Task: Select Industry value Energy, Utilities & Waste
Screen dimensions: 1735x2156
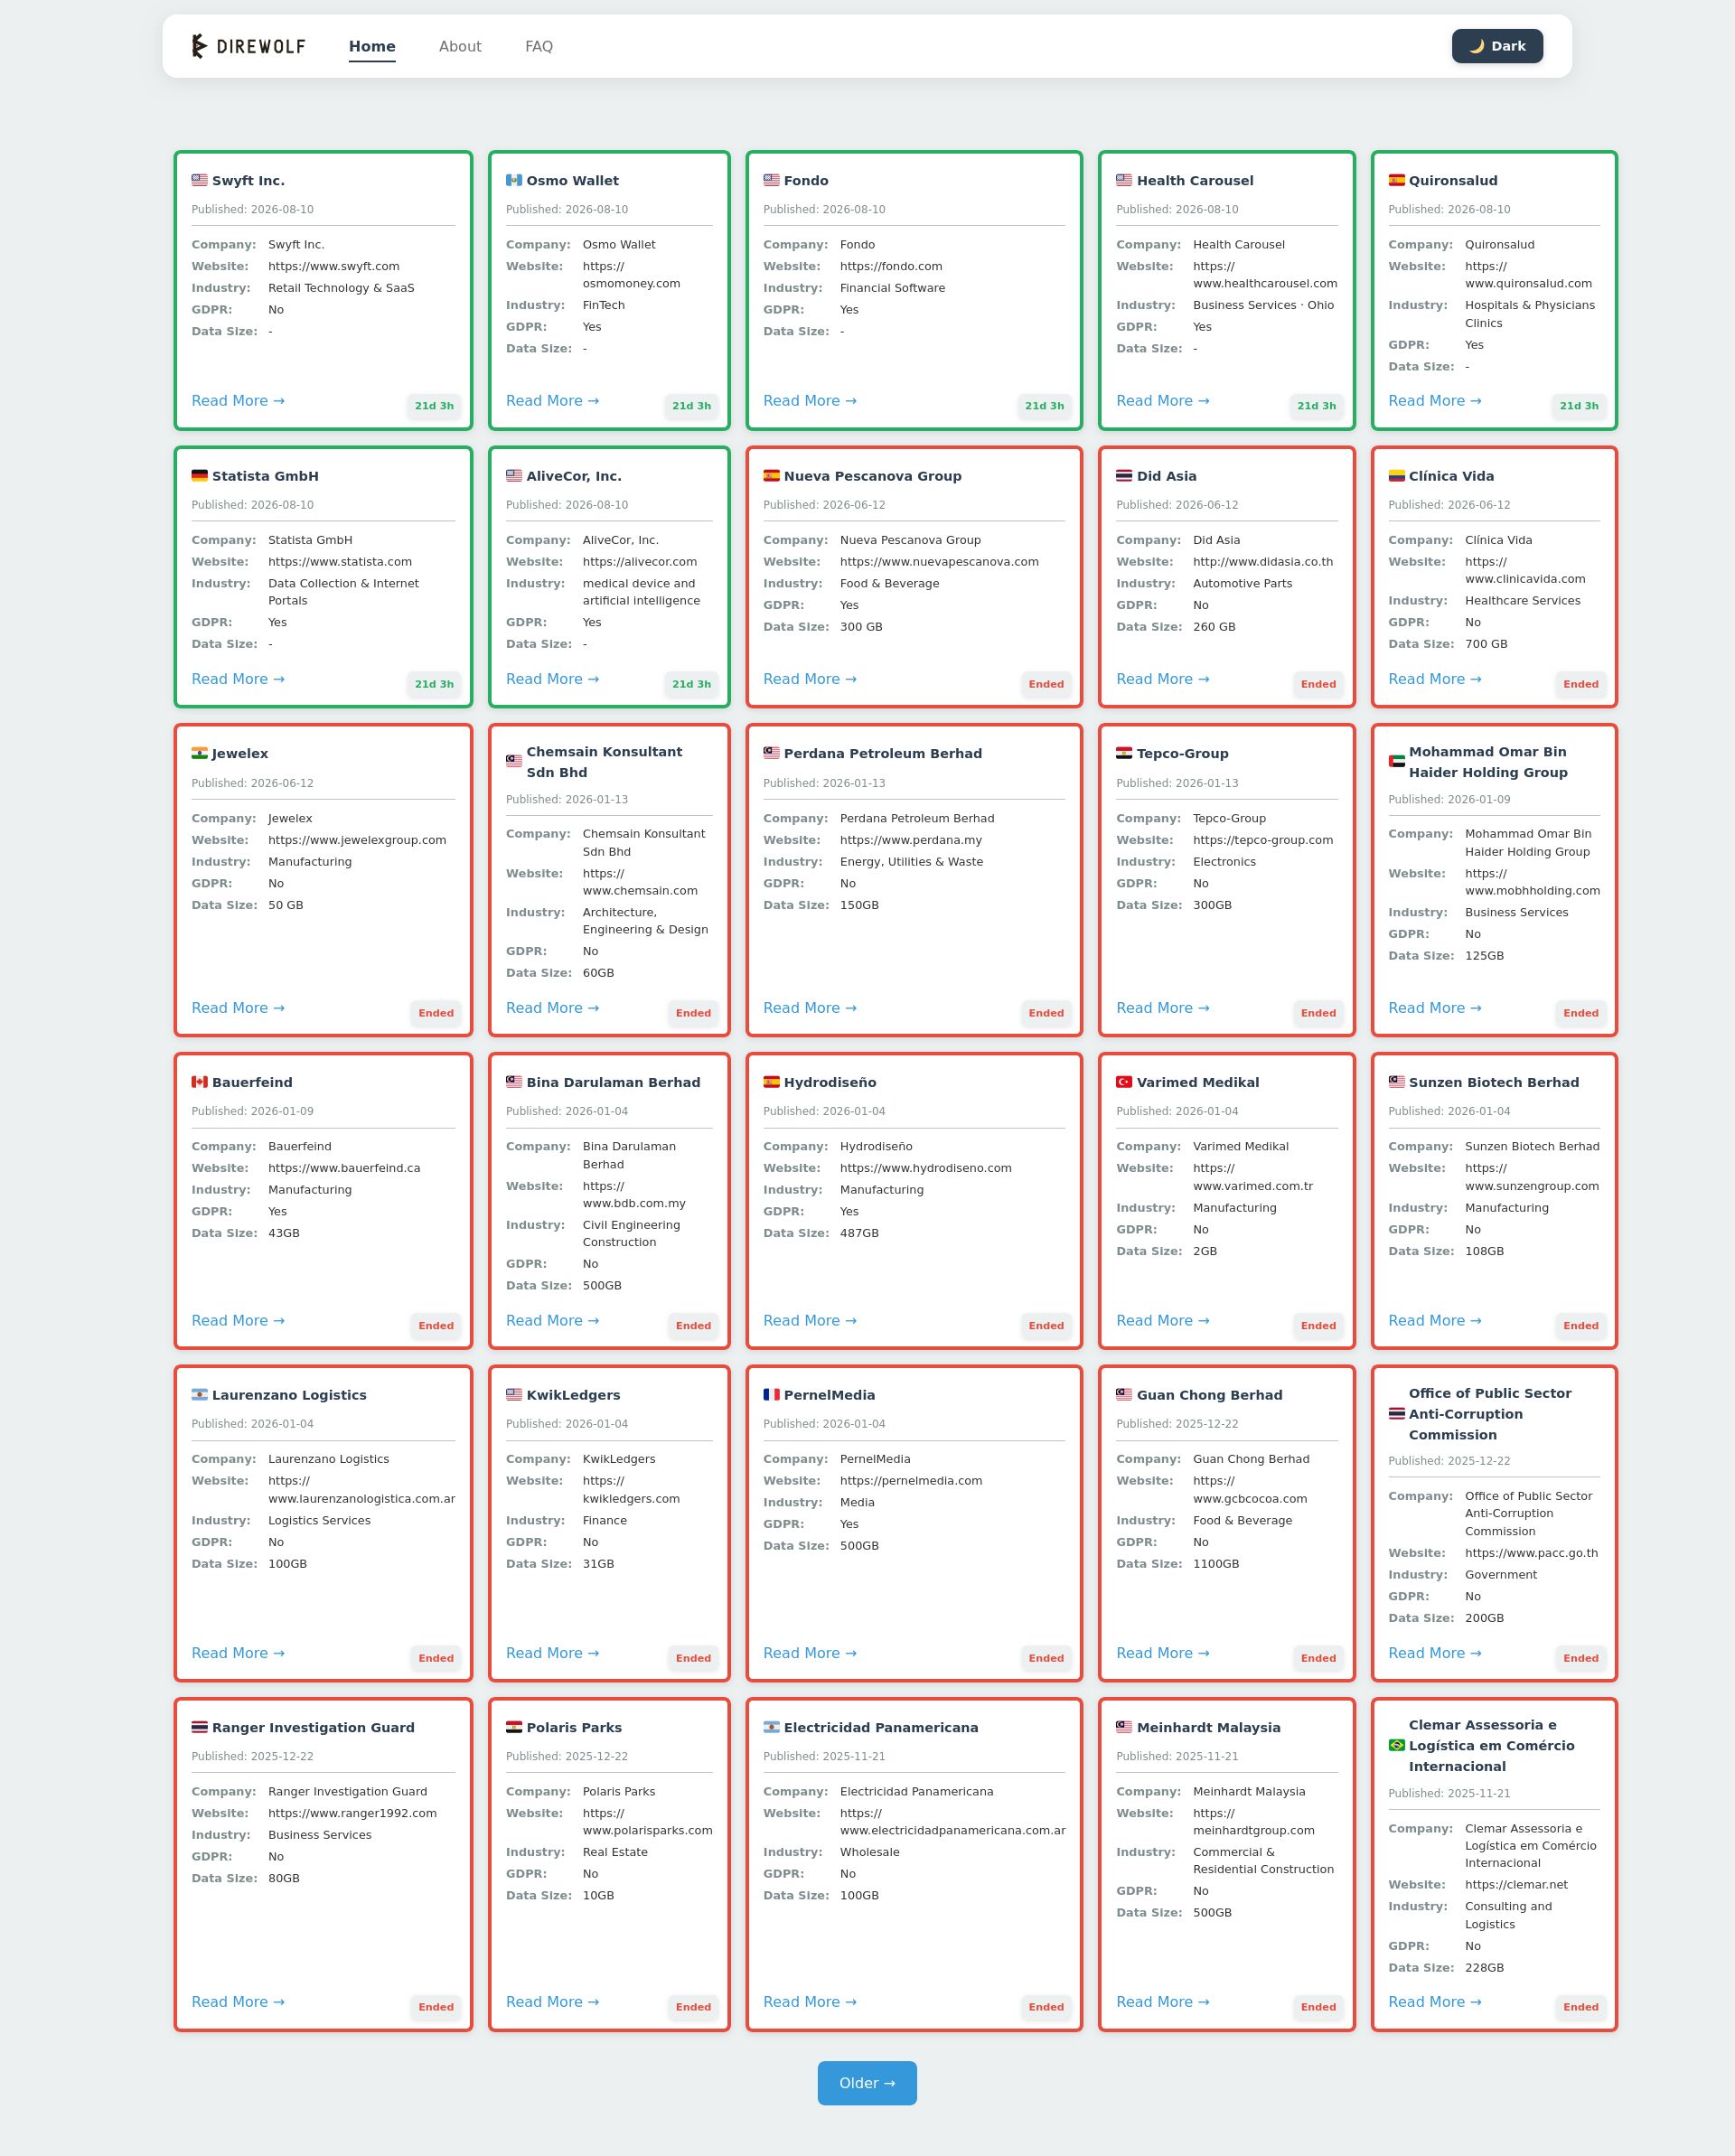Action: pos(911,861)
